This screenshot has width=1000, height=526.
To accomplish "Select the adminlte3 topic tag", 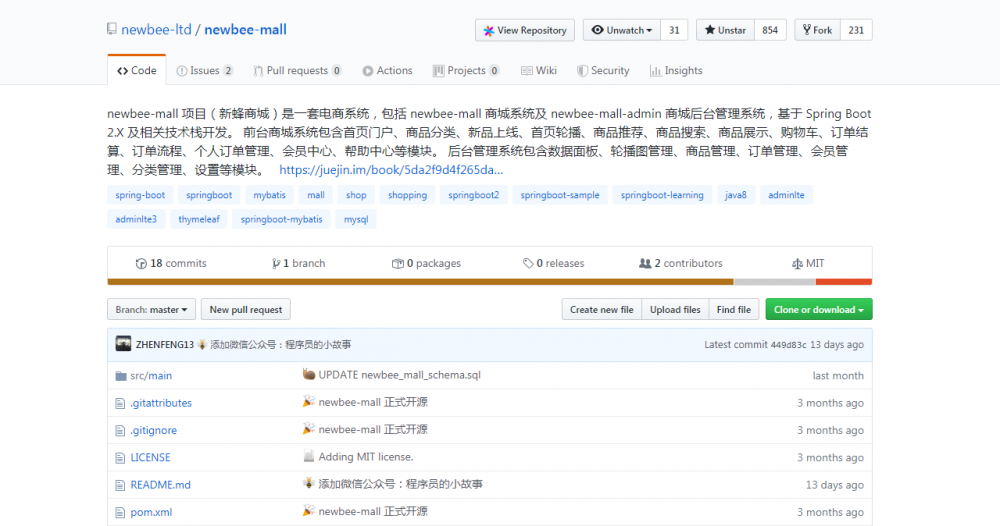I will pos(136,219).
